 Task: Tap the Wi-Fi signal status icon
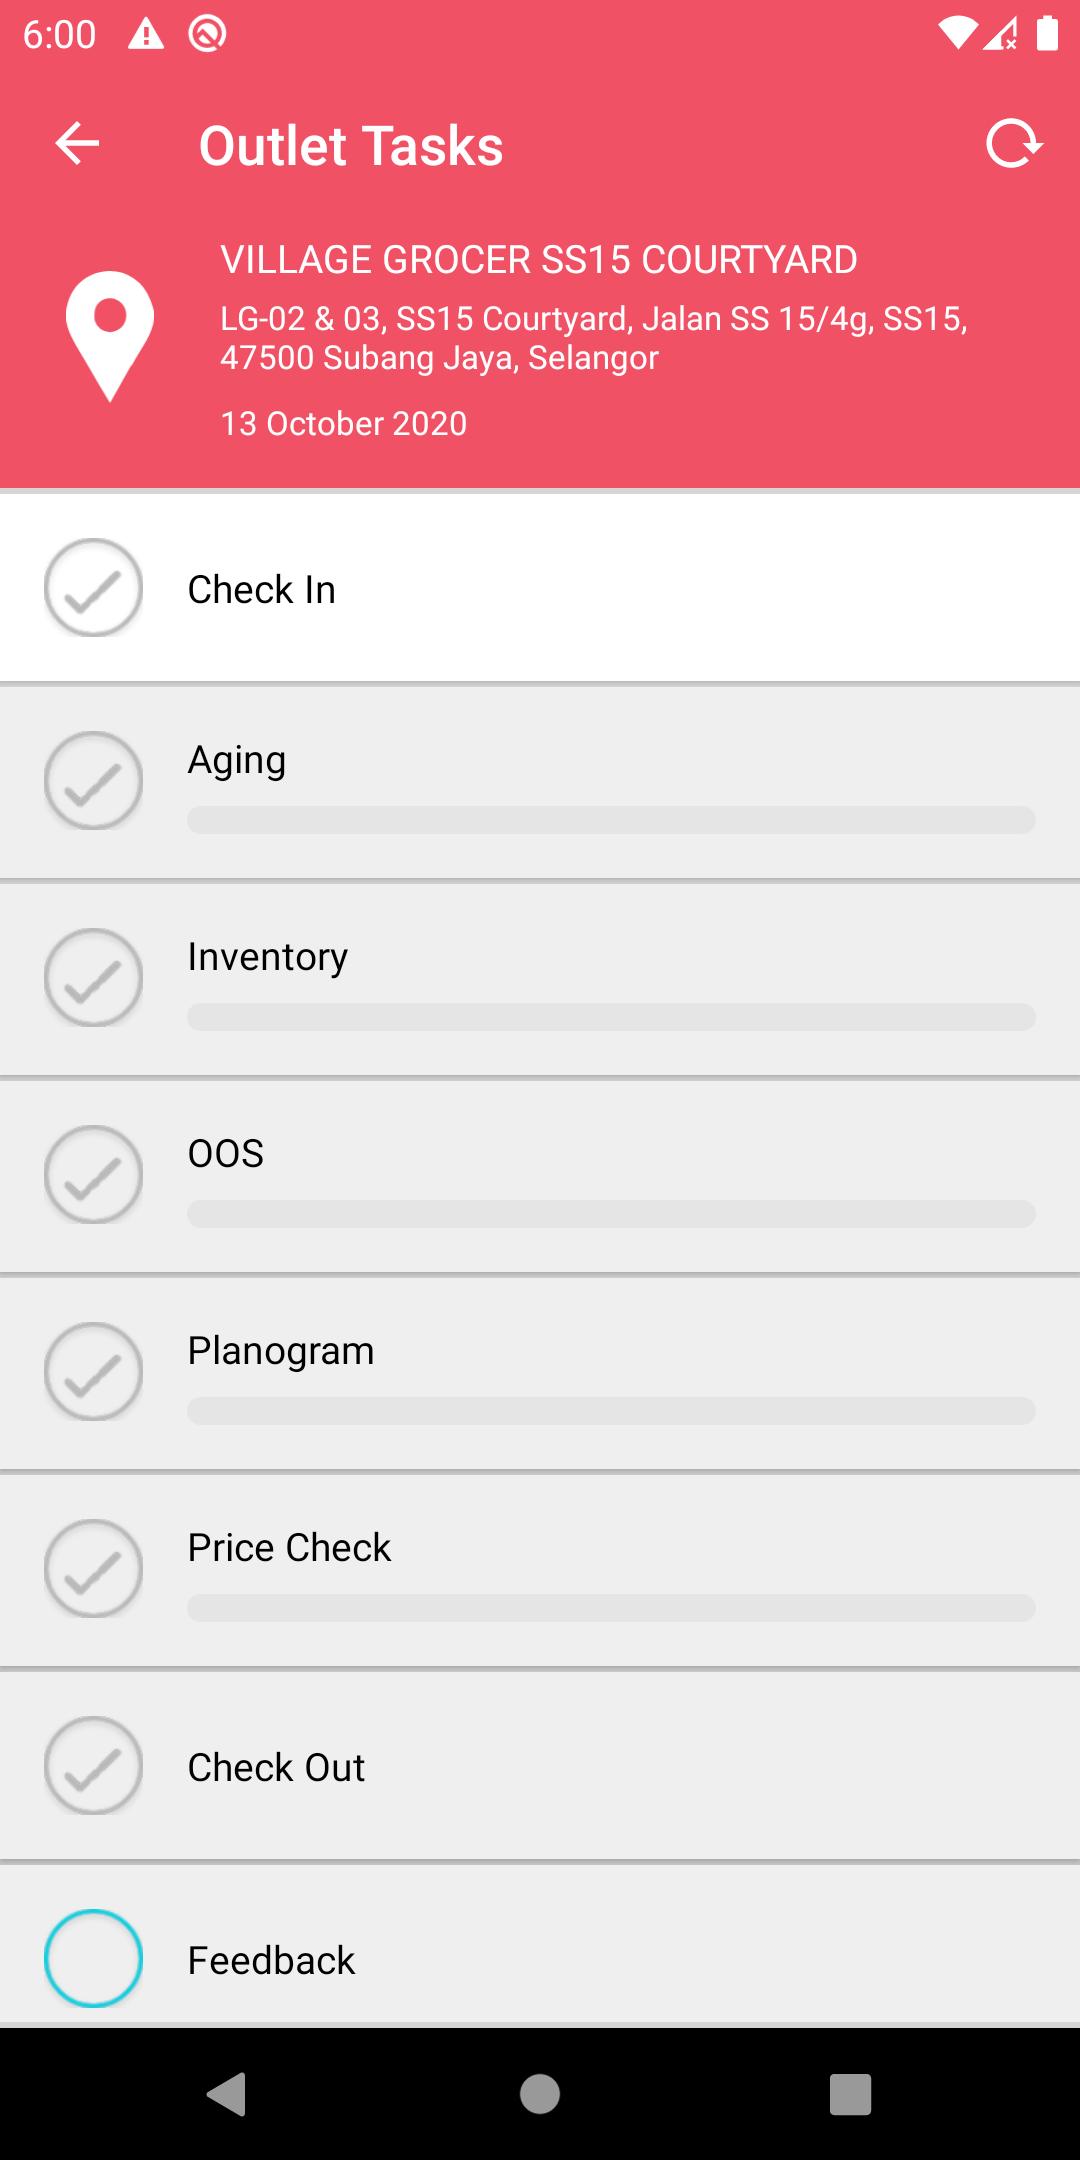956,35
